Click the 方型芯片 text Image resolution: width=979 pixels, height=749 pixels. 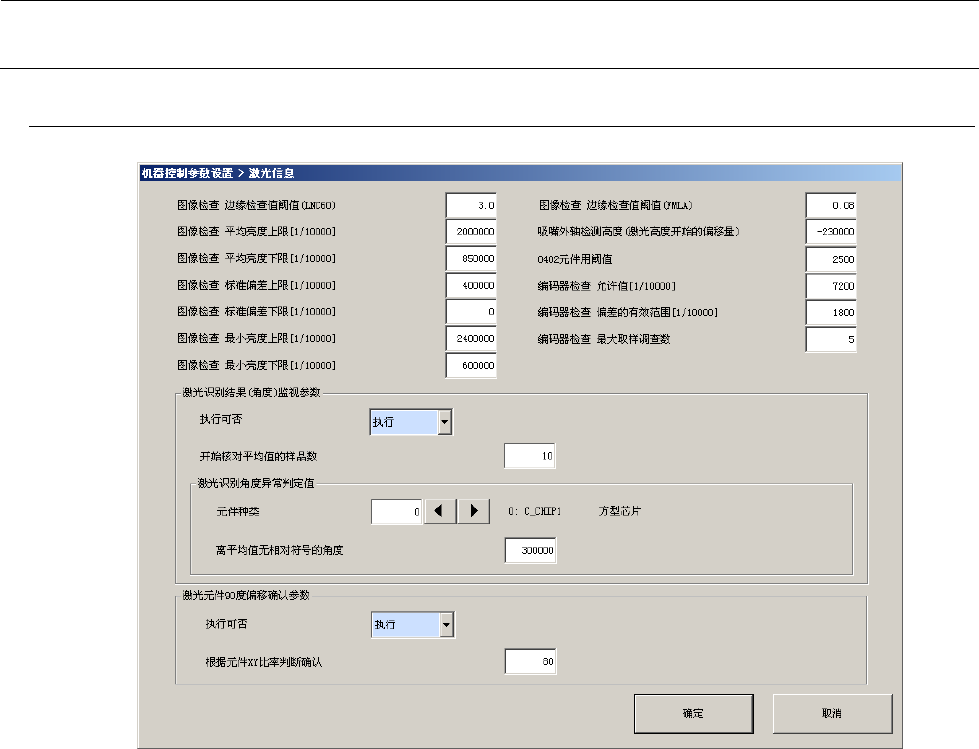click(x=619, y=511)
